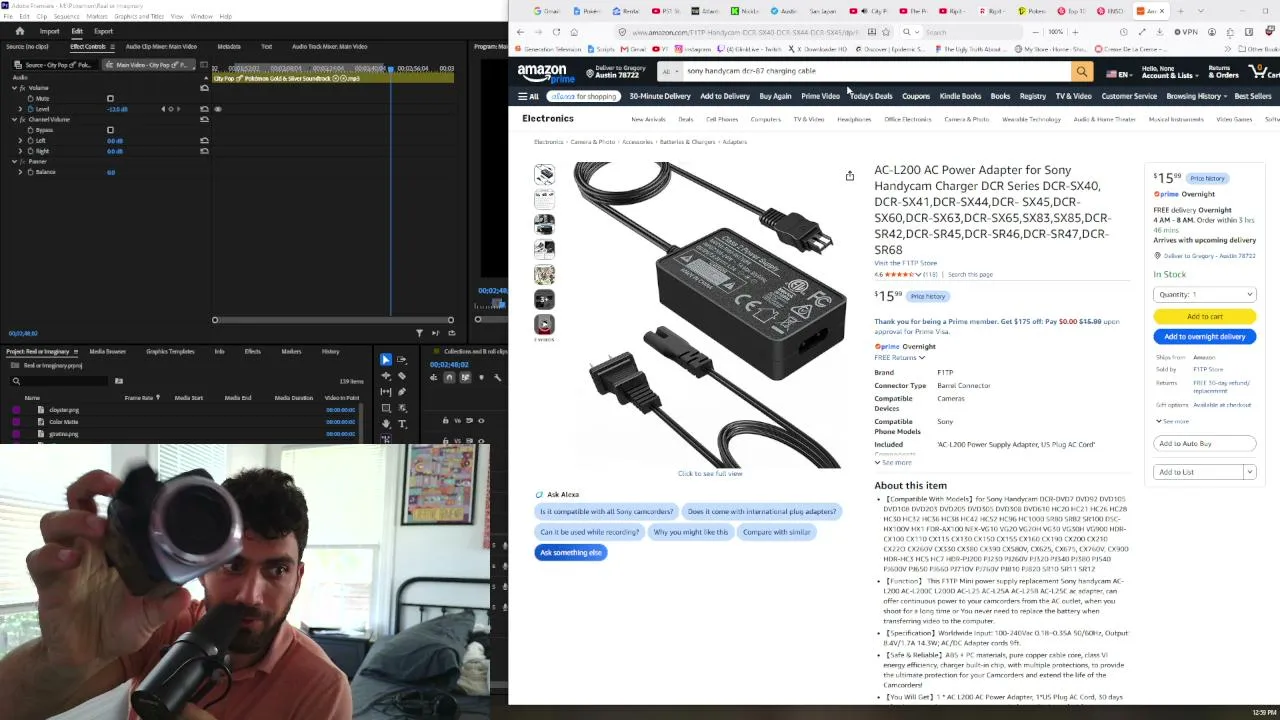The image size is (1280, 720).
Task: Click the Effect Controls zoom scroll bar
Action: (333, 320)
